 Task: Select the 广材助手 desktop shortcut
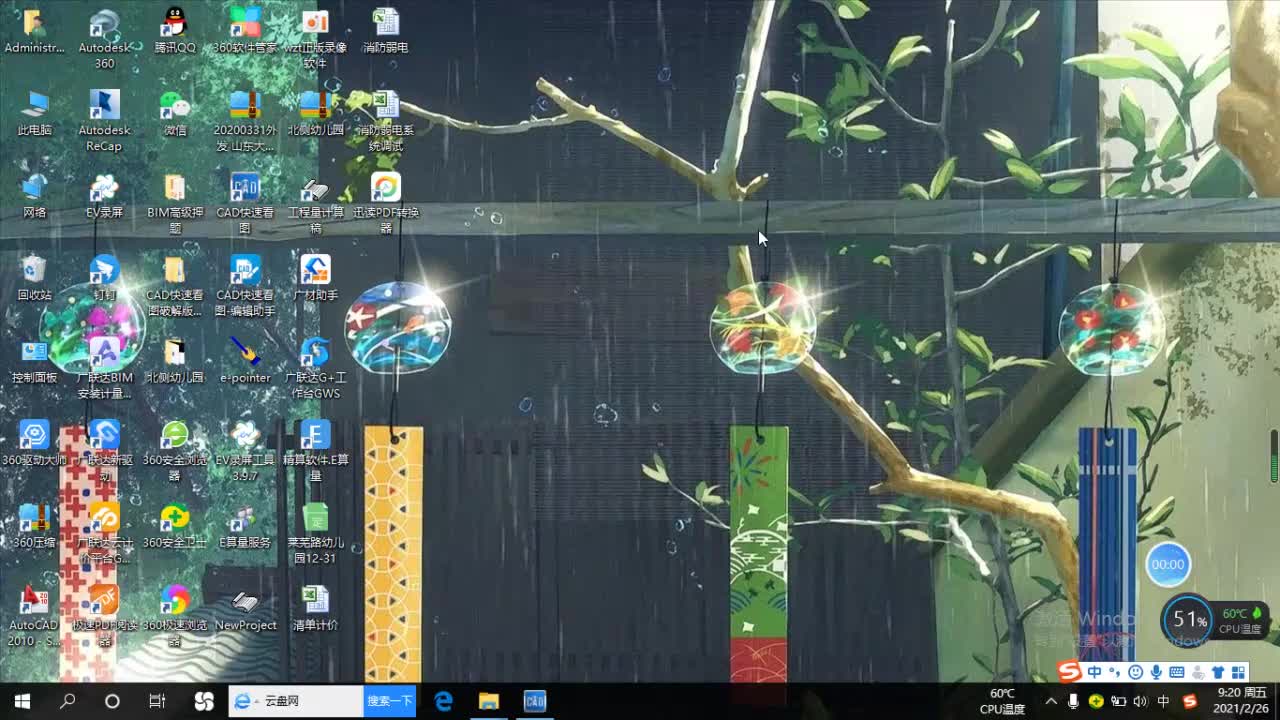pyautogui.click(x=315, y=278)
